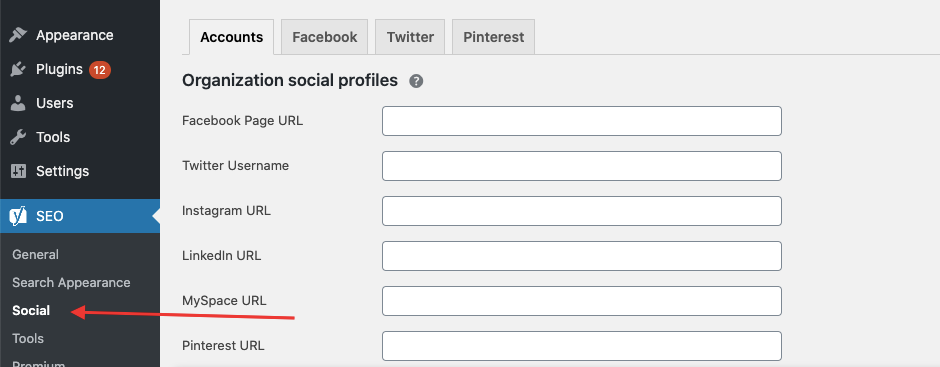Click the Plugins update count badge

point(100,70)
